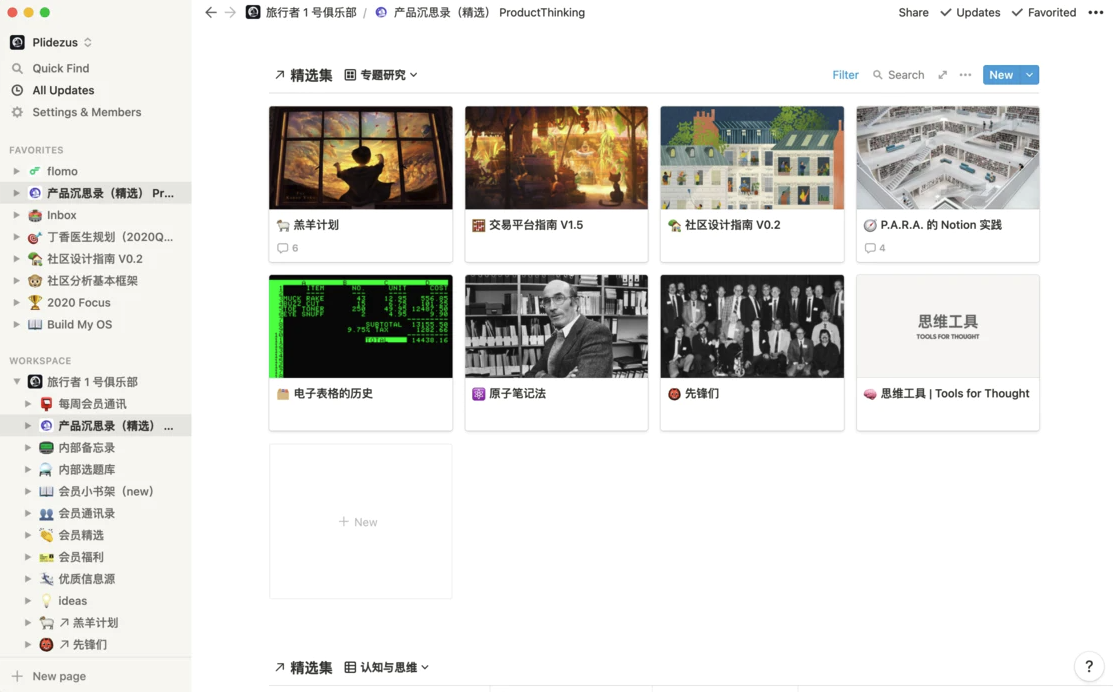Open the 先锋们 group photo card

[x=752, y=326]
